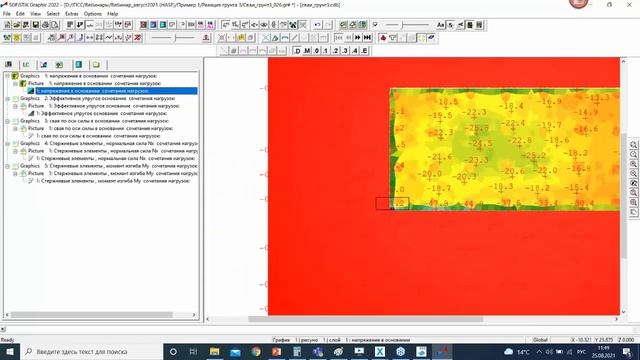Toggle the checkbox next to toolbar slider
The height and width of the screenshot is (360, 640).
coord(376,25)
